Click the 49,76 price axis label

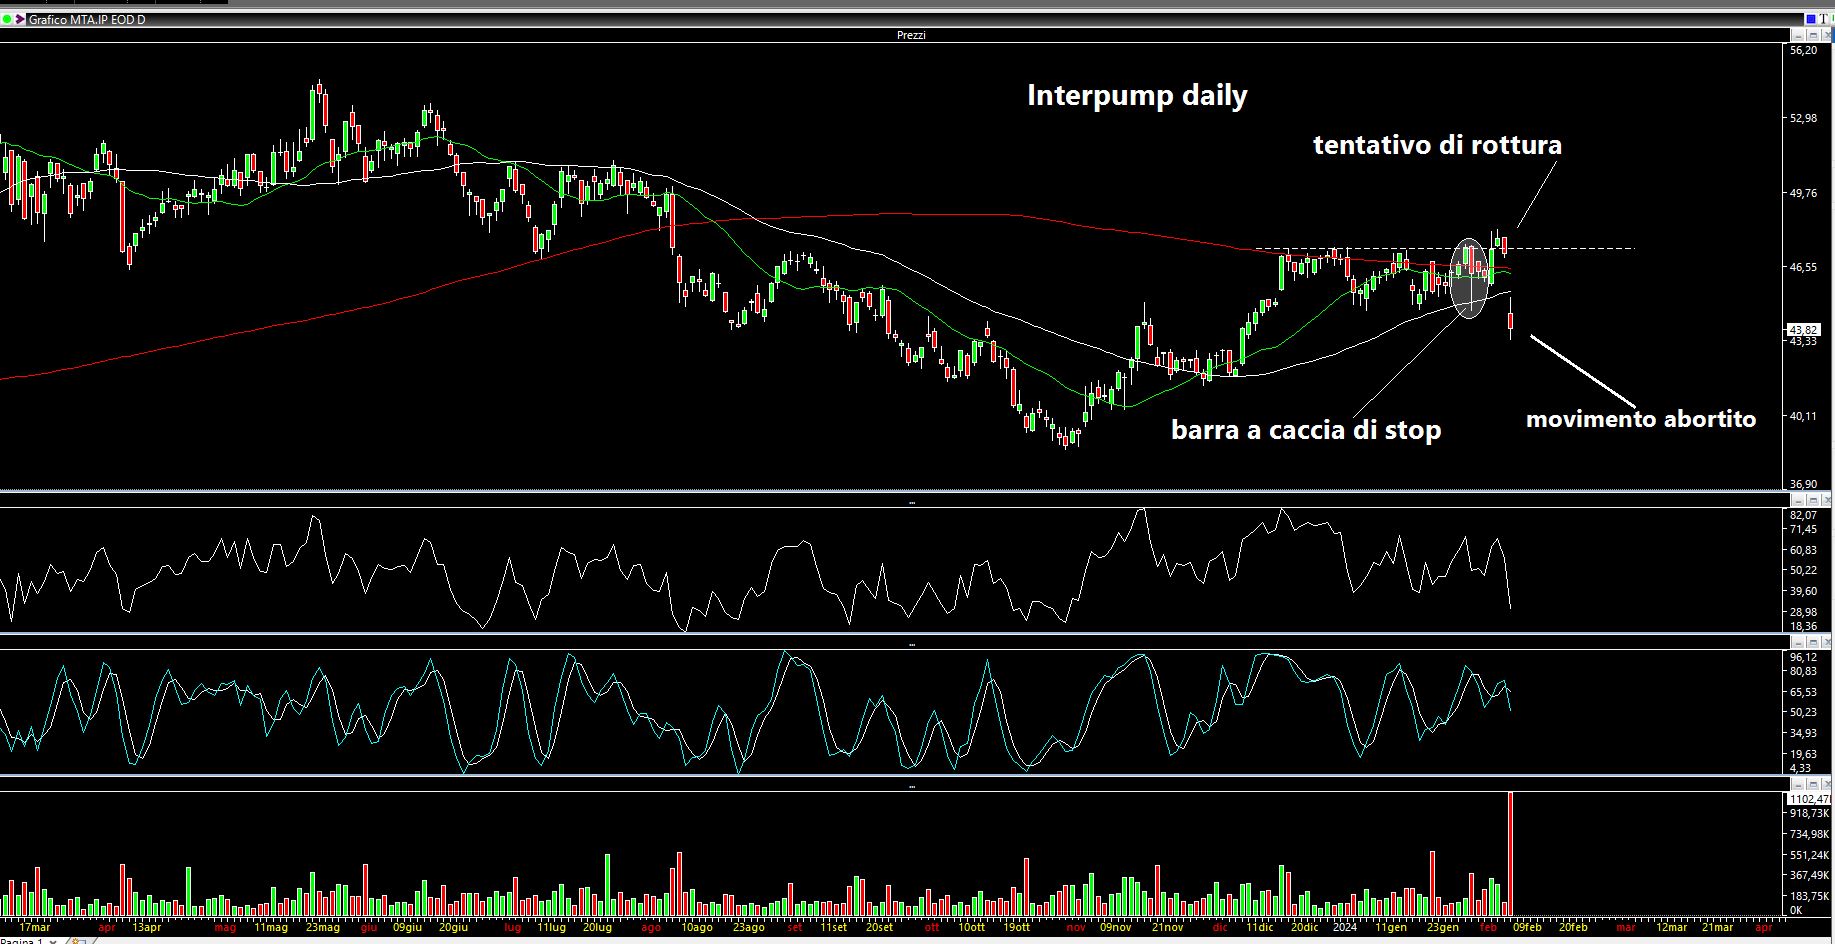pos(1803,193)
